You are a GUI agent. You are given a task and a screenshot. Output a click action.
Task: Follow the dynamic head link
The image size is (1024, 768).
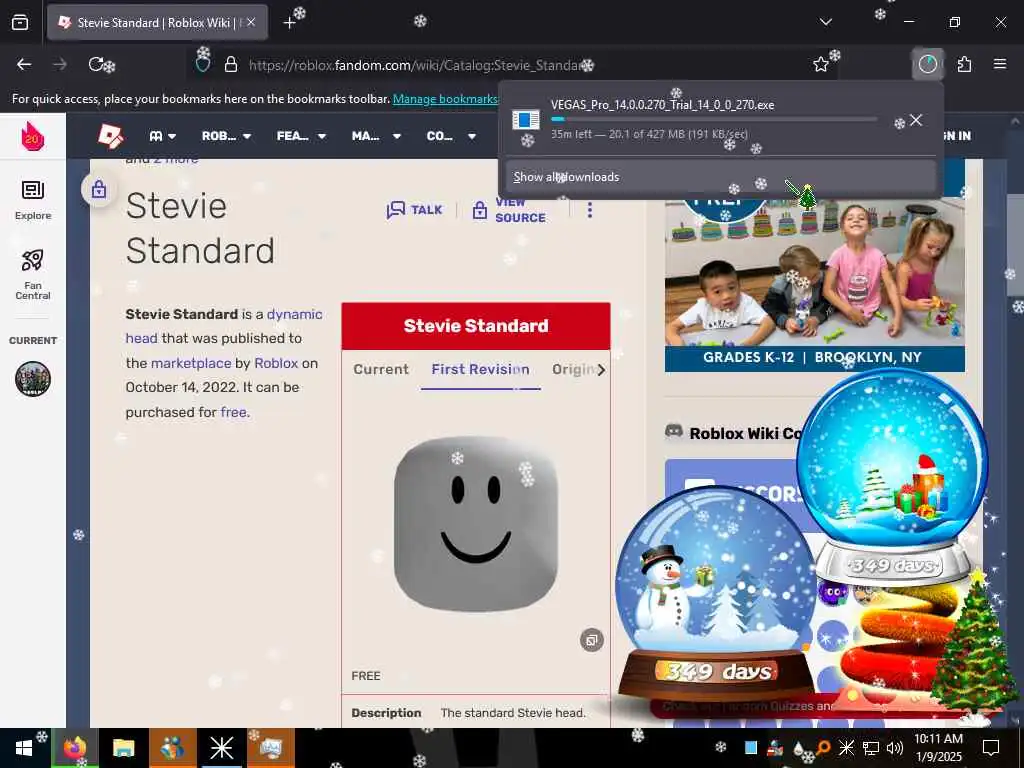point(224,326)
